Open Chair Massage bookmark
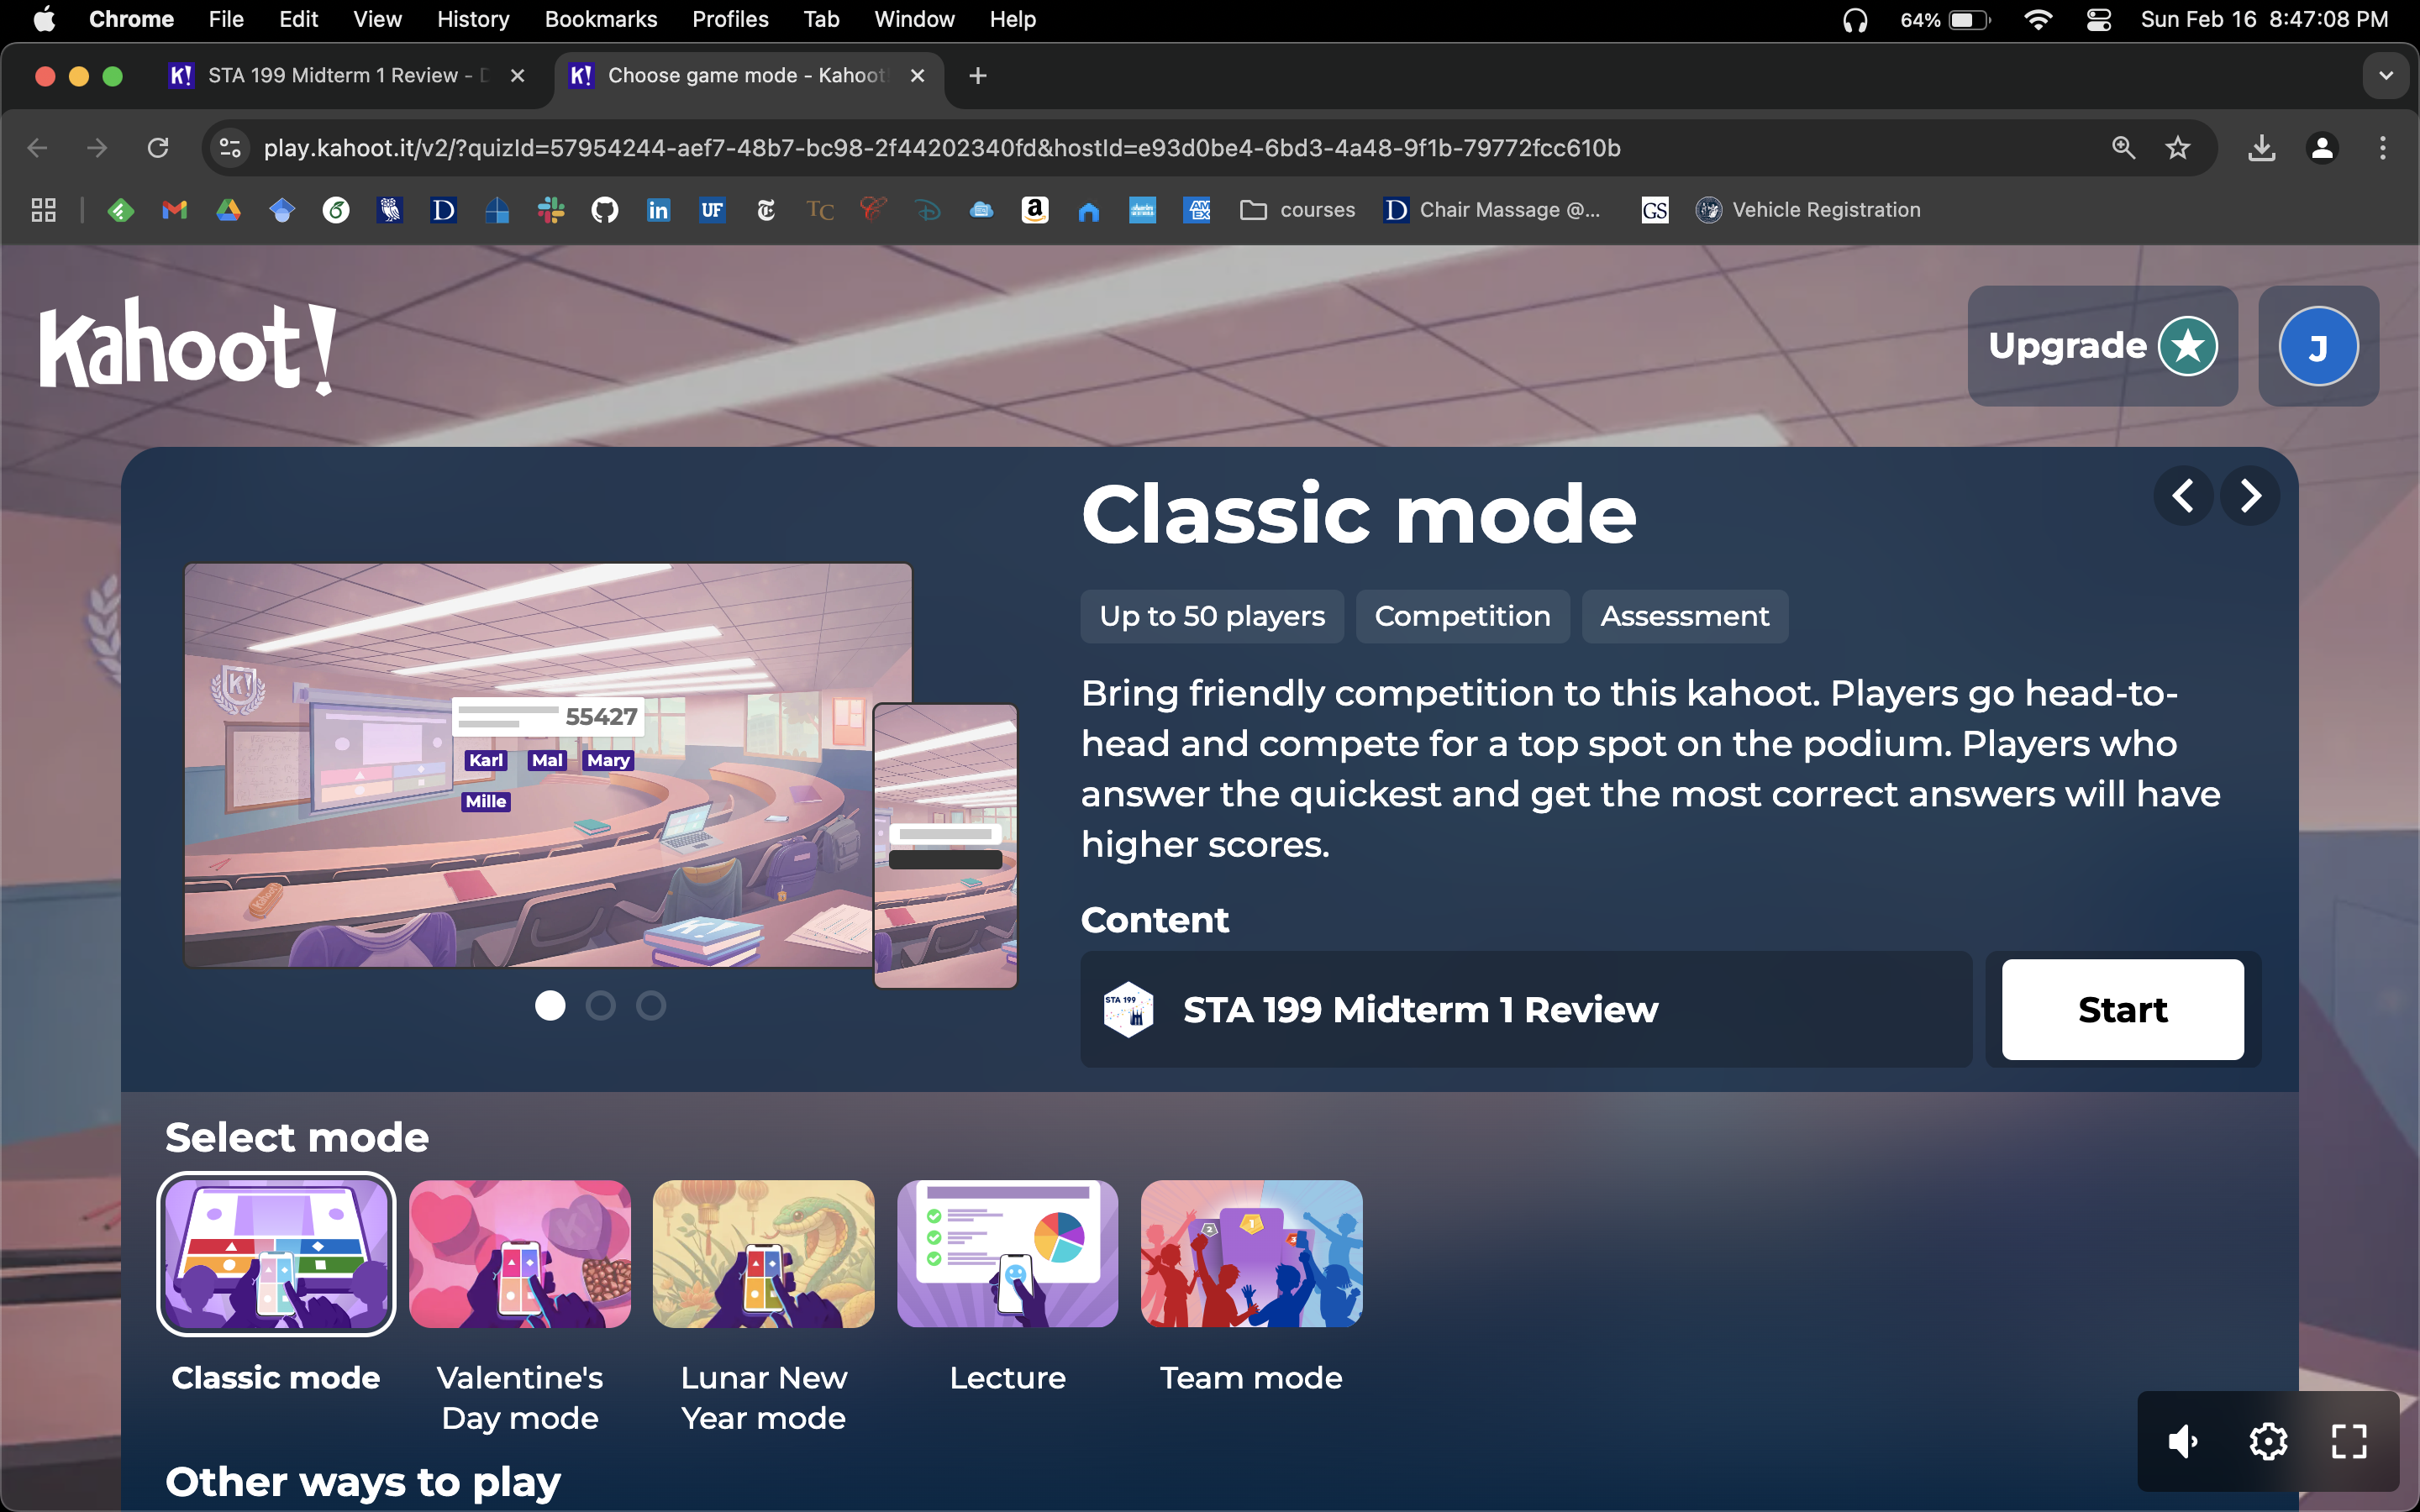2420x1512 pixels. [1492, 210]
